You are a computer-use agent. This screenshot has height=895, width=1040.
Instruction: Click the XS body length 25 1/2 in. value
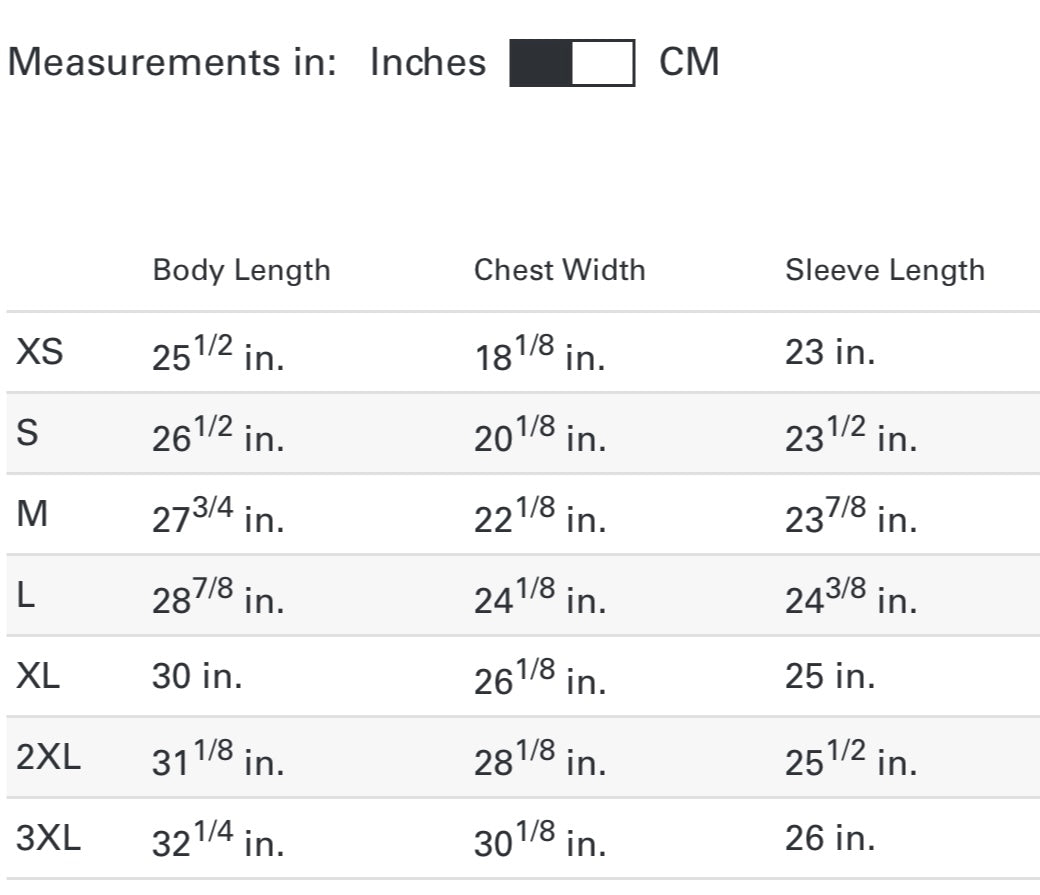pyautogui.click(x=218, y=356)
